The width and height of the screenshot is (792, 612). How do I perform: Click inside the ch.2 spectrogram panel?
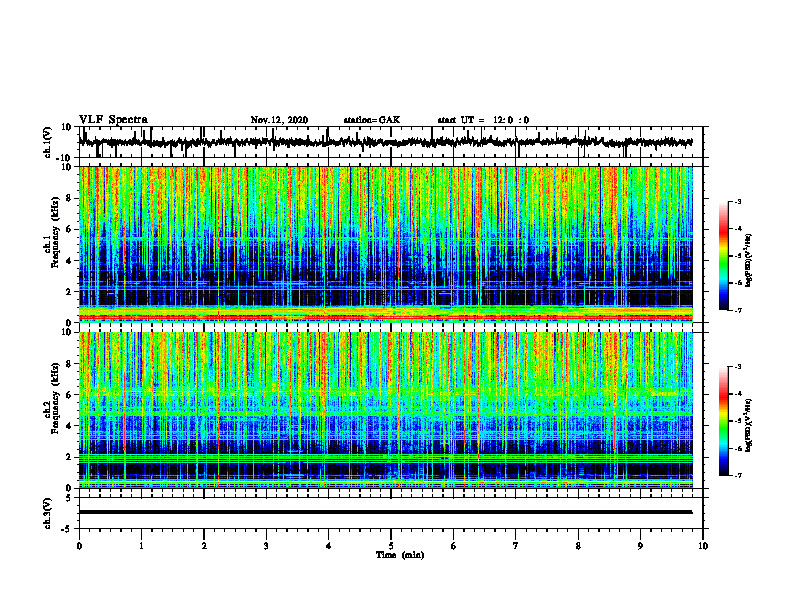click(x=386, y=410)
